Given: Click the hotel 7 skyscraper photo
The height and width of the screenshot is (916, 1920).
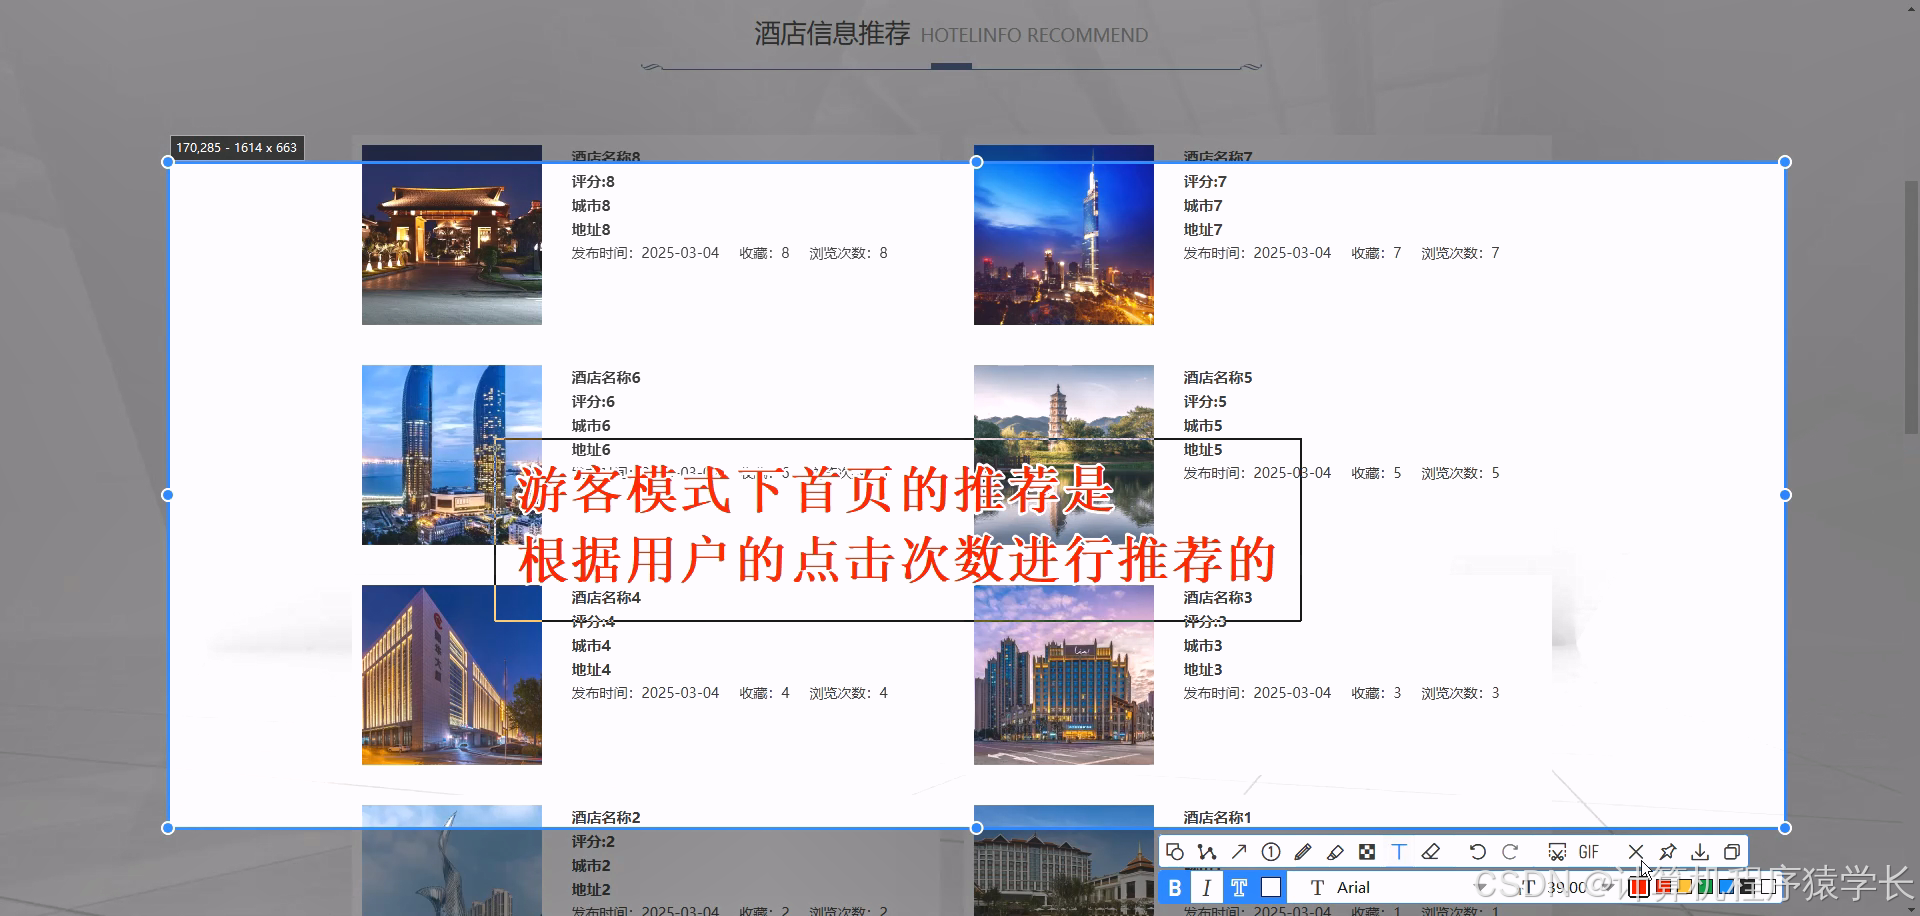Looking at the screenshot, I should pos(1064,235).
